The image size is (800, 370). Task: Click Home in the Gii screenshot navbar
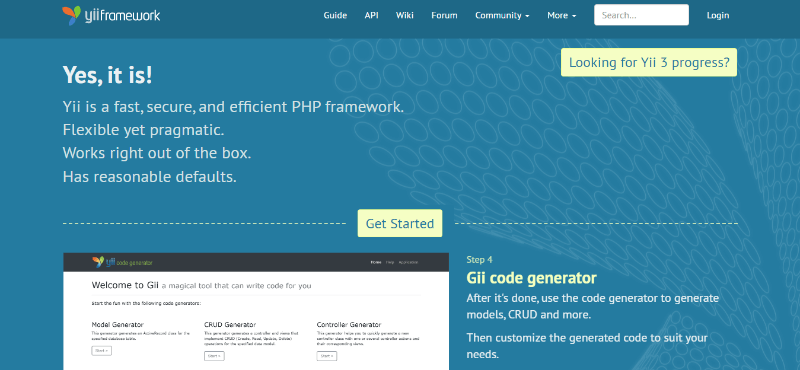point(376,262)
